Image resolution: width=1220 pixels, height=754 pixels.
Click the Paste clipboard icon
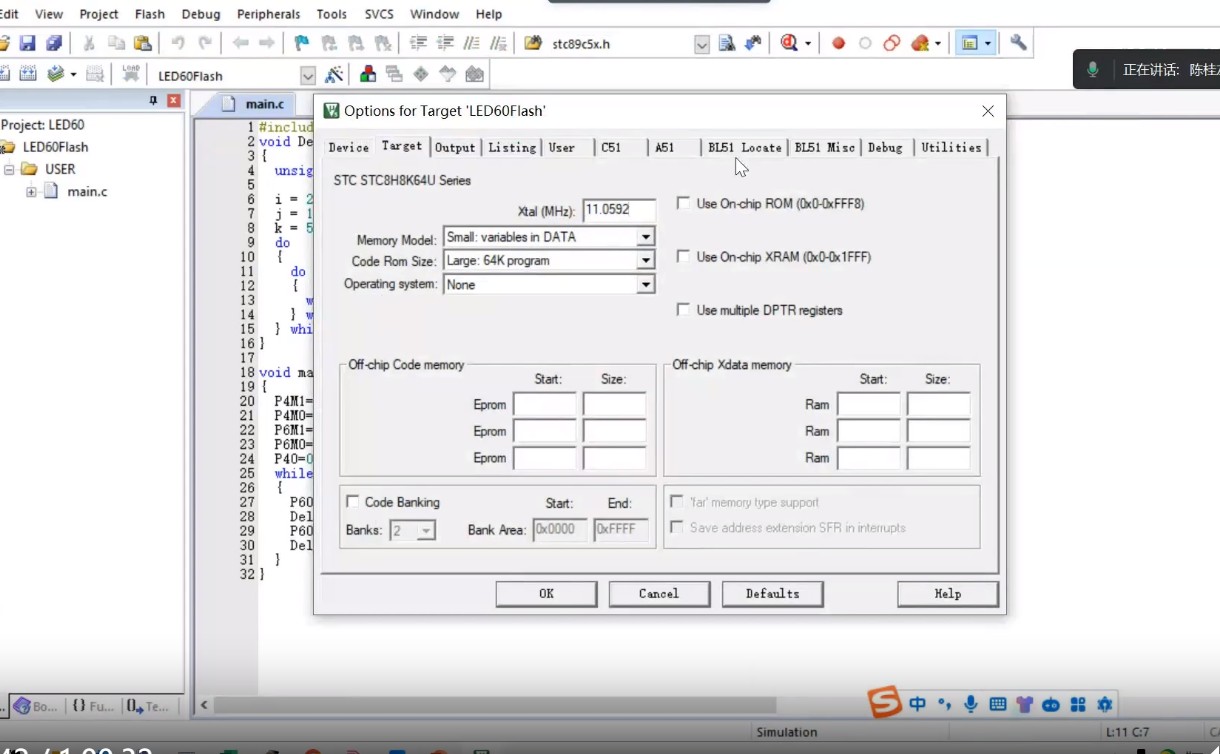coord(143,43)
